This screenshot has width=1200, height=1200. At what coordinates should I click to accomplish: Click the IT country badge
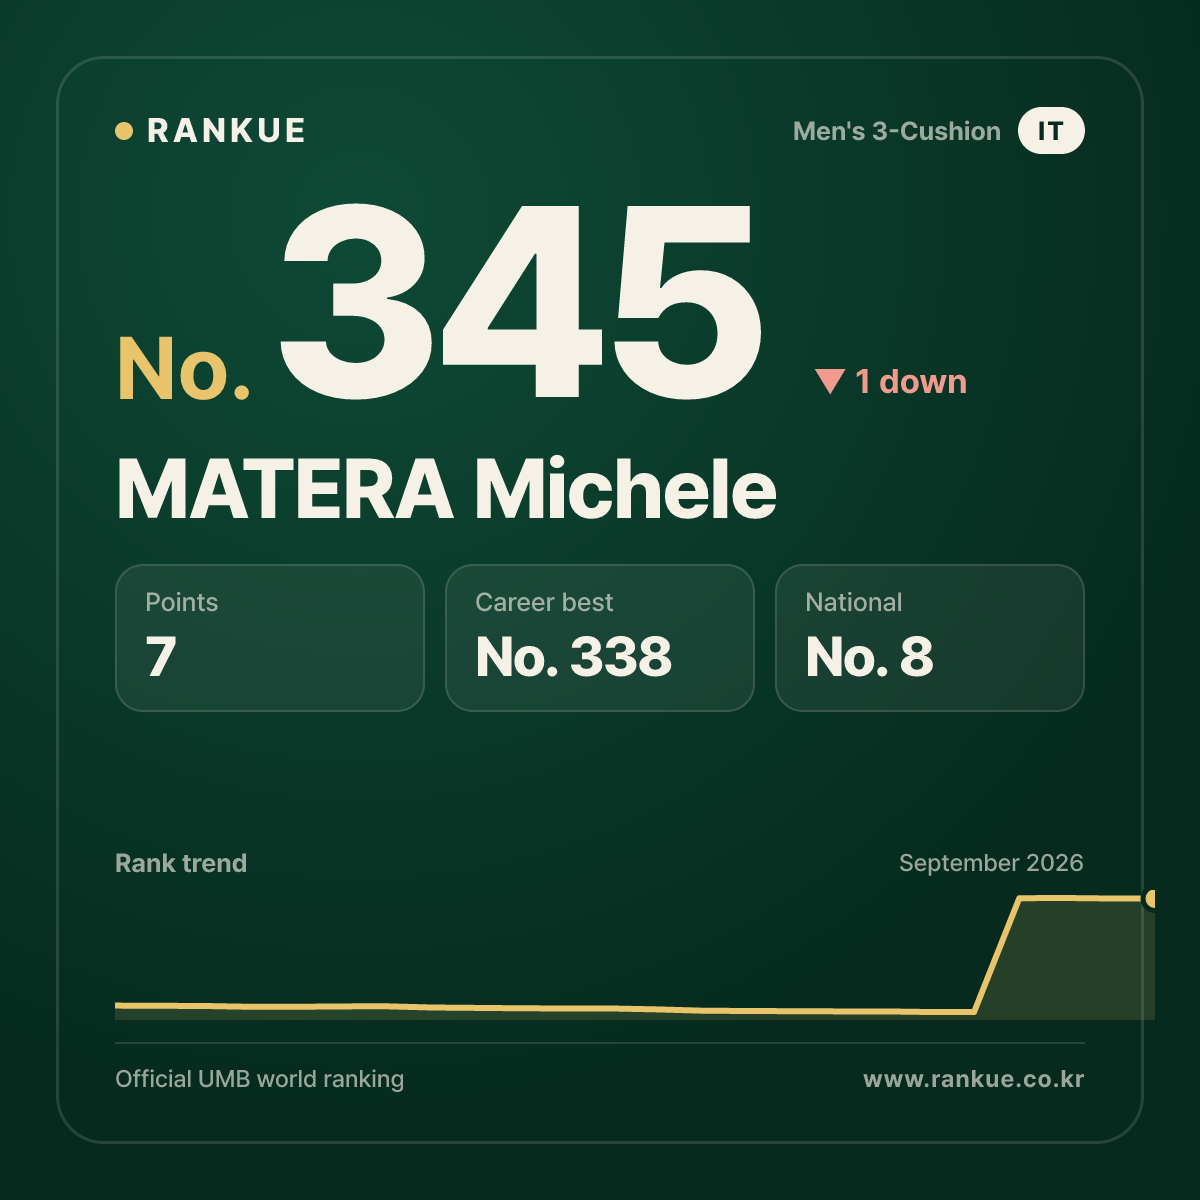[1051, 131]
